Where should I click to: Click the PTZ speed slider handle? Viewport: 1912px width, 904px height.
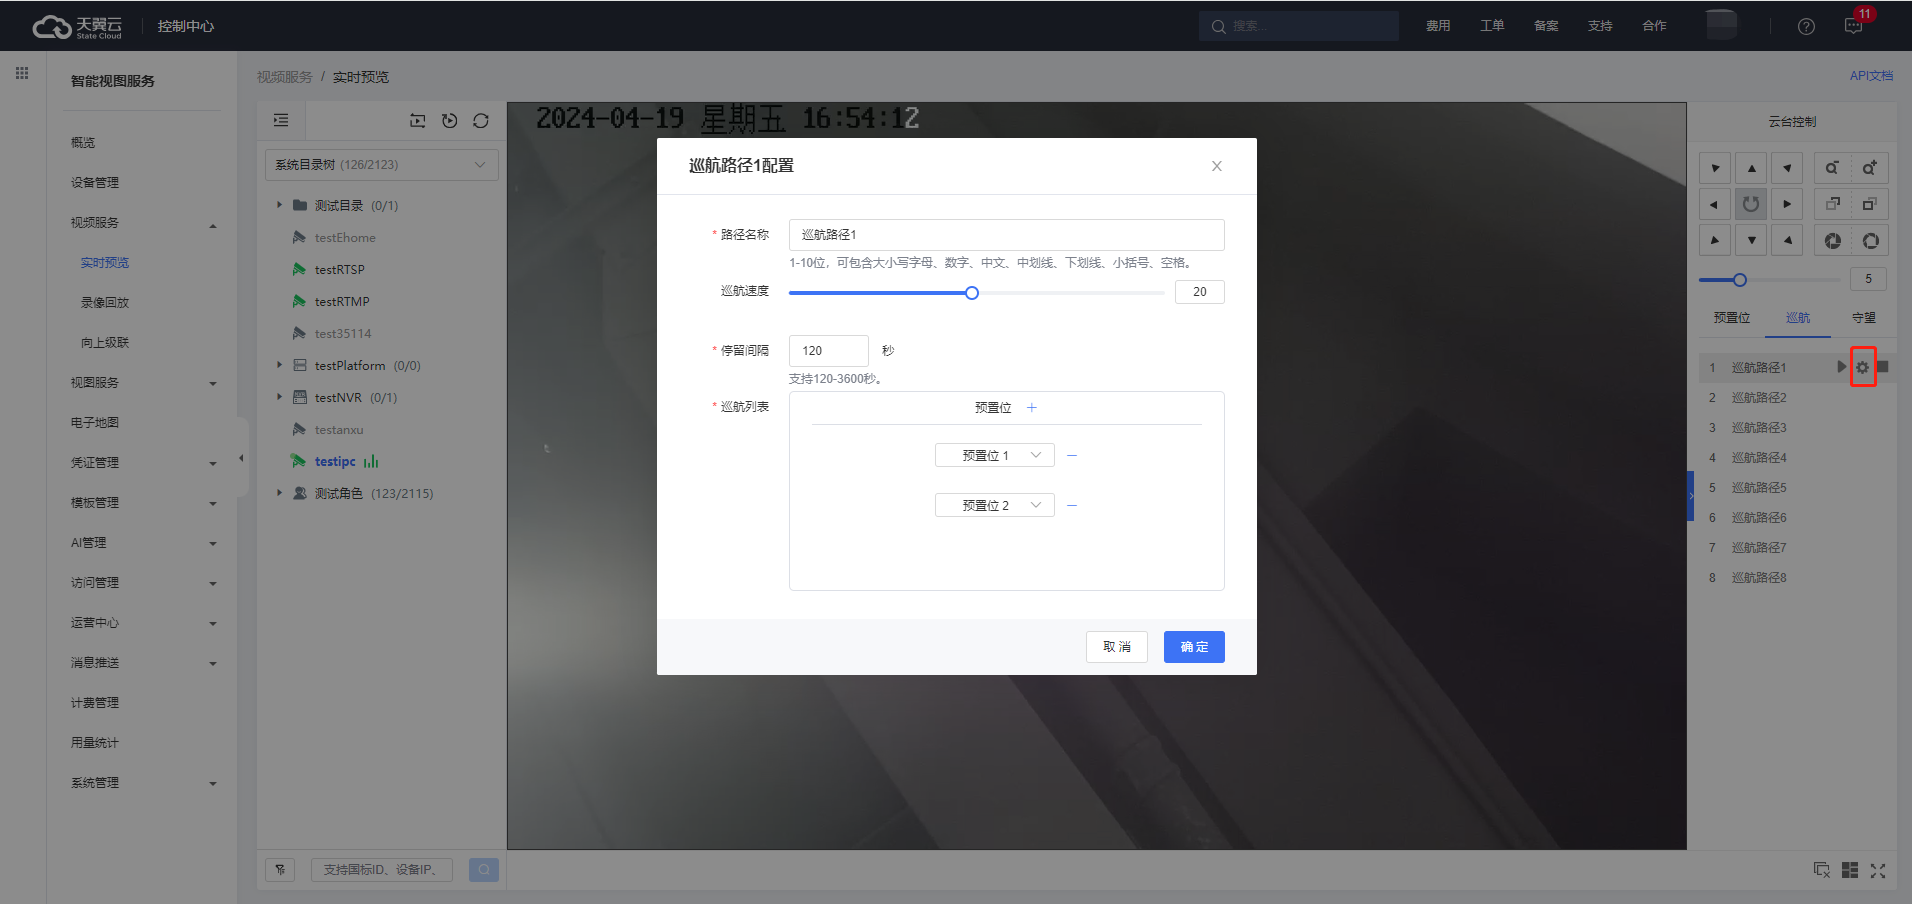(x=1740, y=280)
